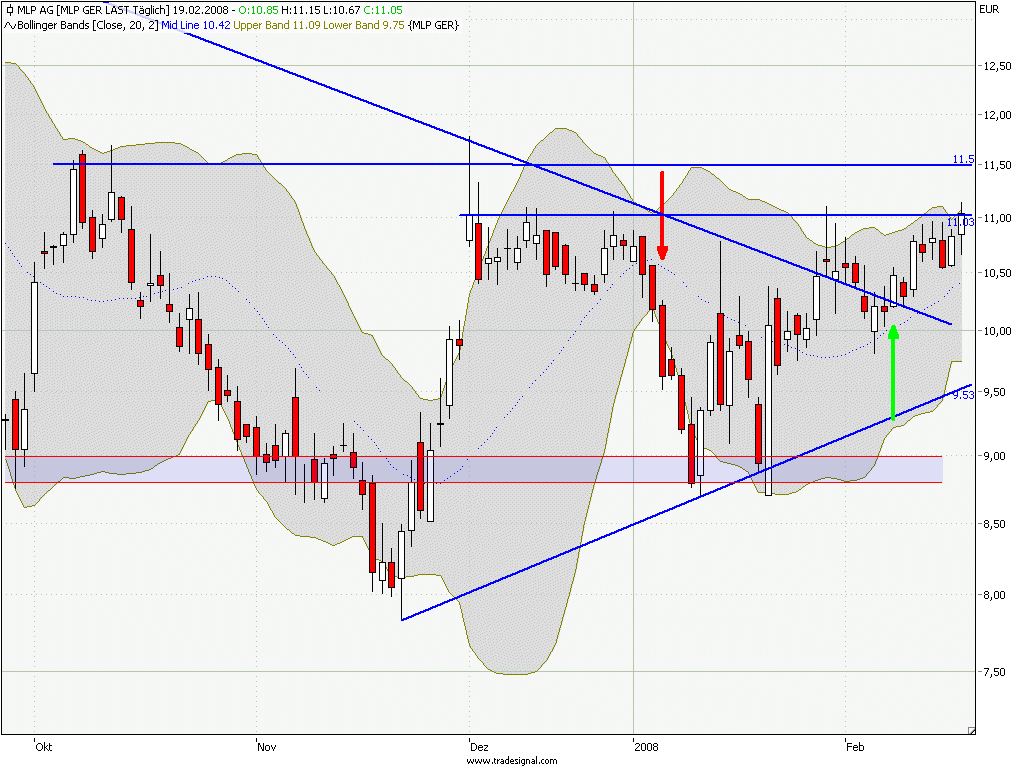Click the Bollinger Bands indicator line icon

click(10, 25)
